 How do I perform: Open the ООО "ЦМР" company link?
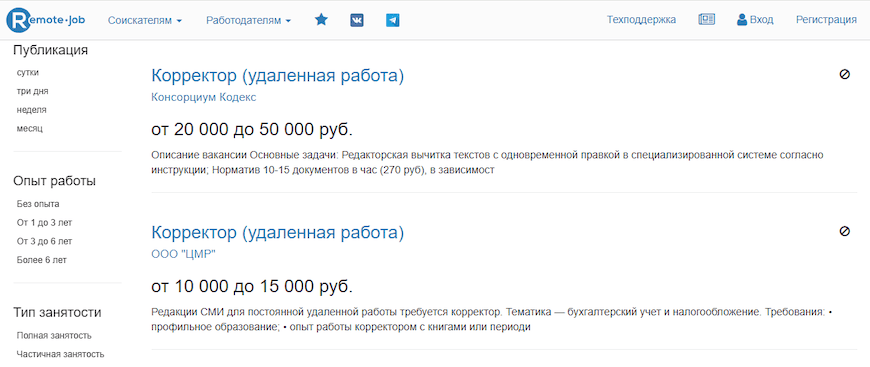[183, 254]
